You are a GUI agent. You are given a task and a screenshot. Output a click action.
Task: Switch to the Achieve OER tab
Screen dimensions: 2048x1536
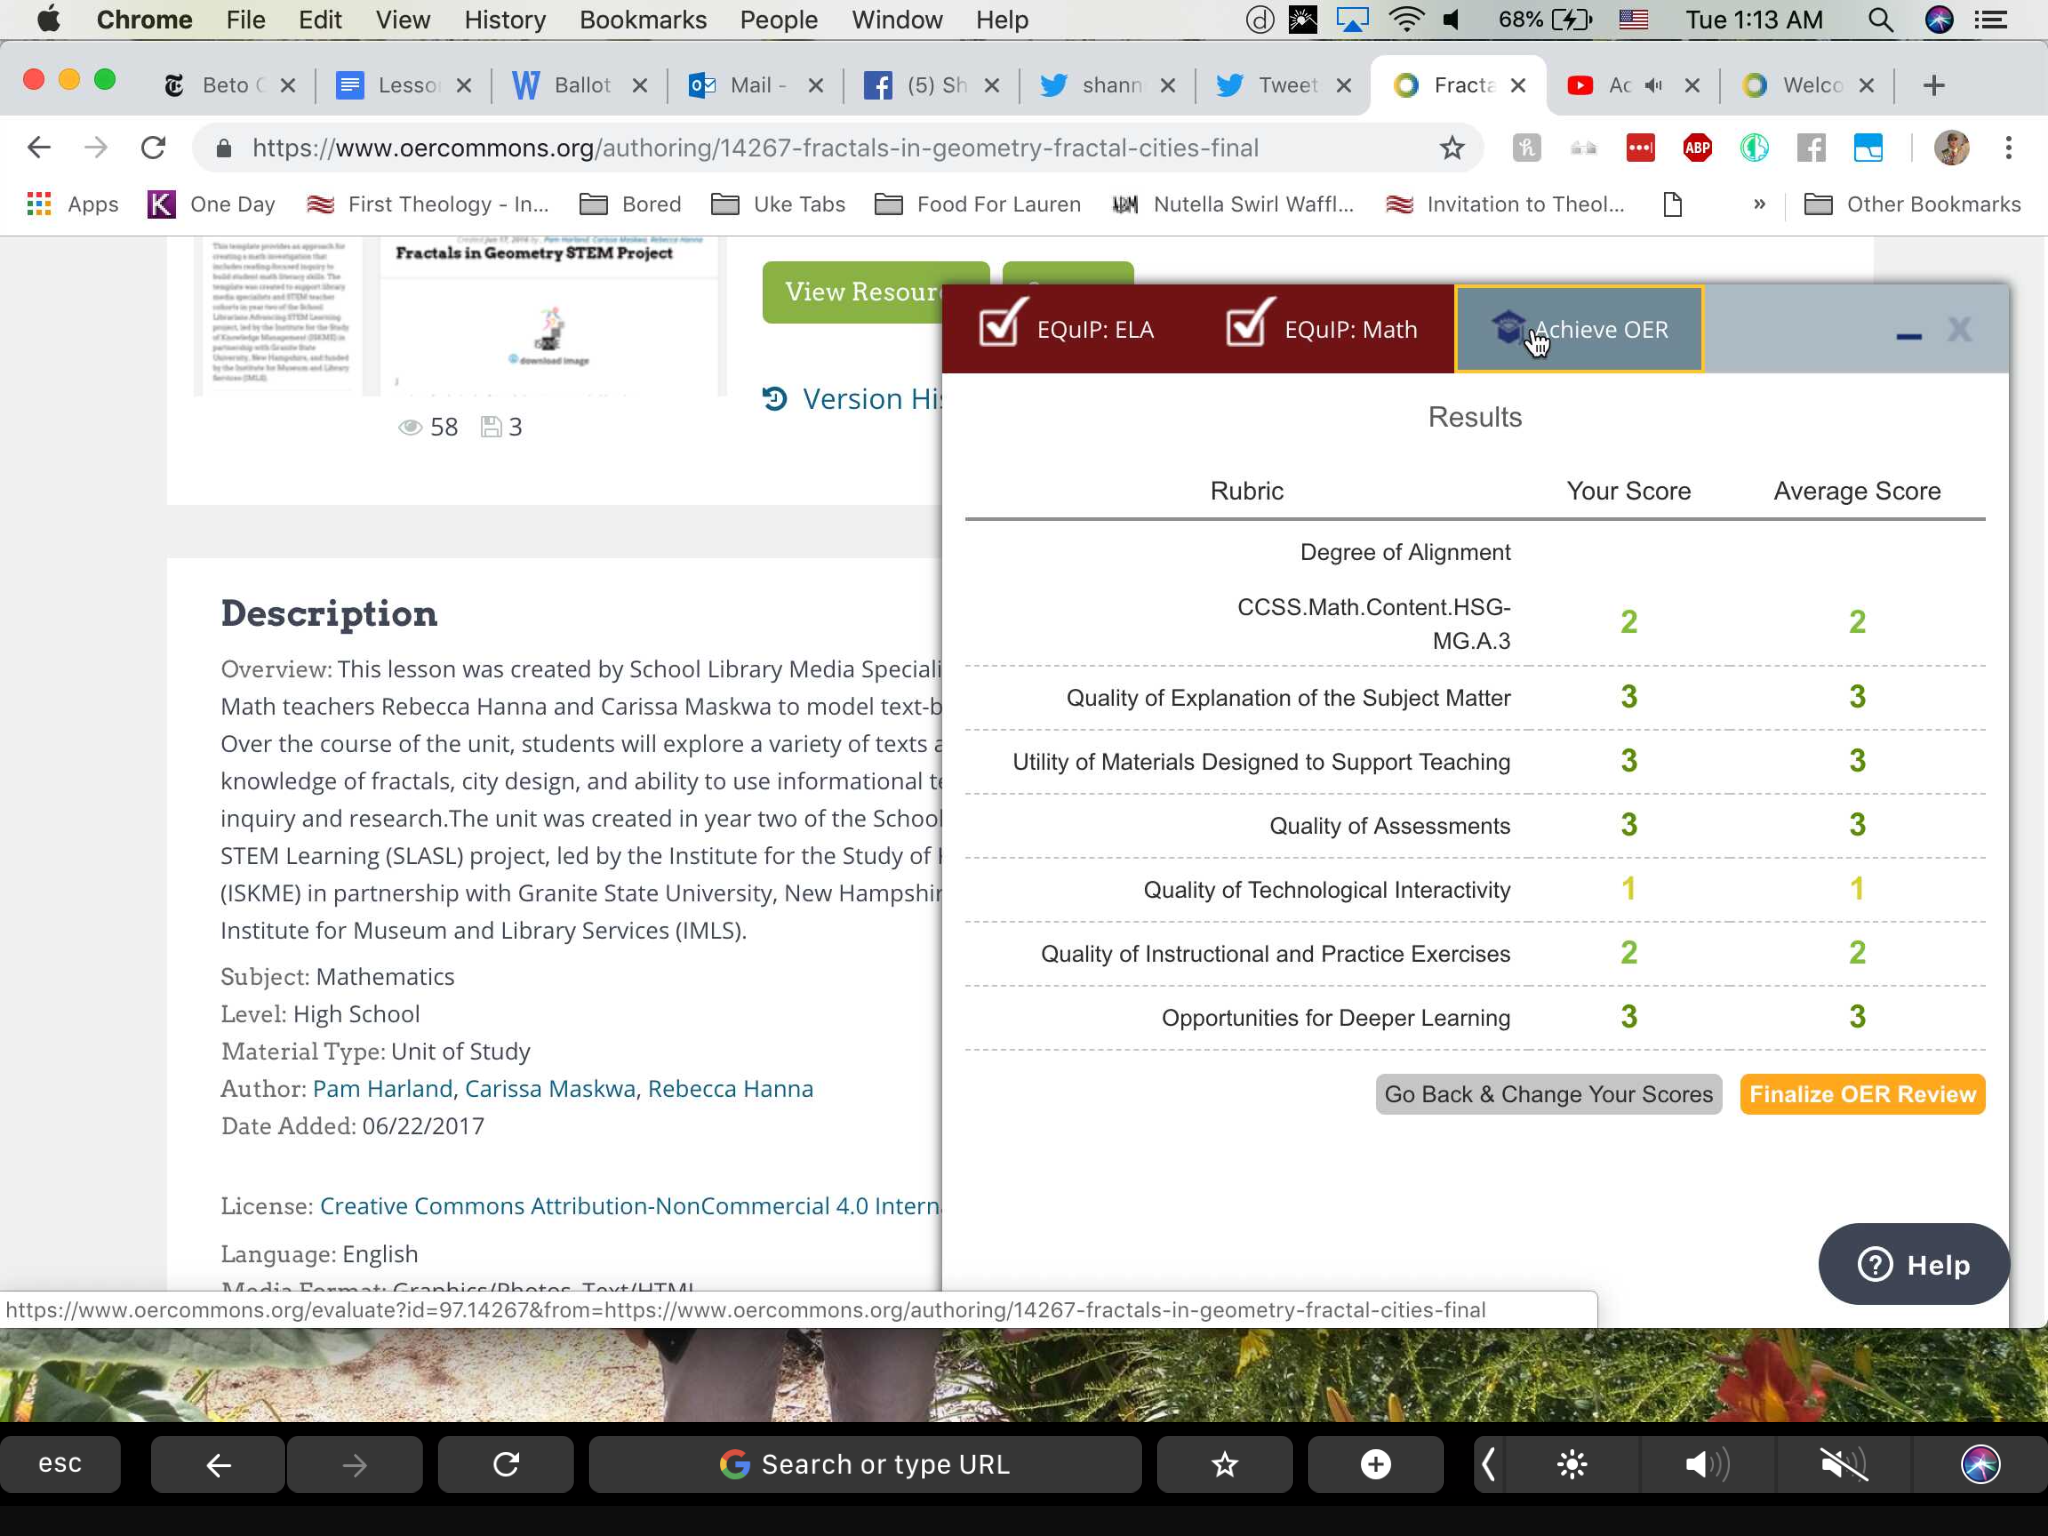1579,329
